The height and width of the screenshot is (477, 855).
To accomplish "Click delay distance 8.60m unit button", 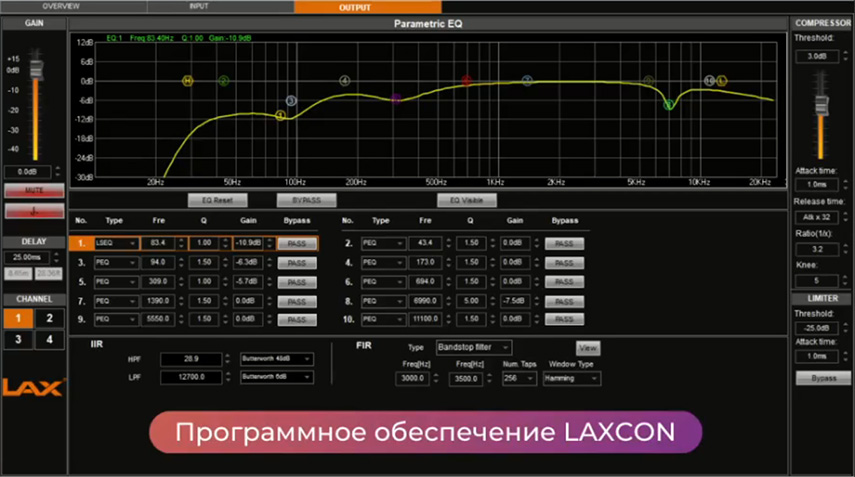I will pyautogui.click(x=18, y=273).
